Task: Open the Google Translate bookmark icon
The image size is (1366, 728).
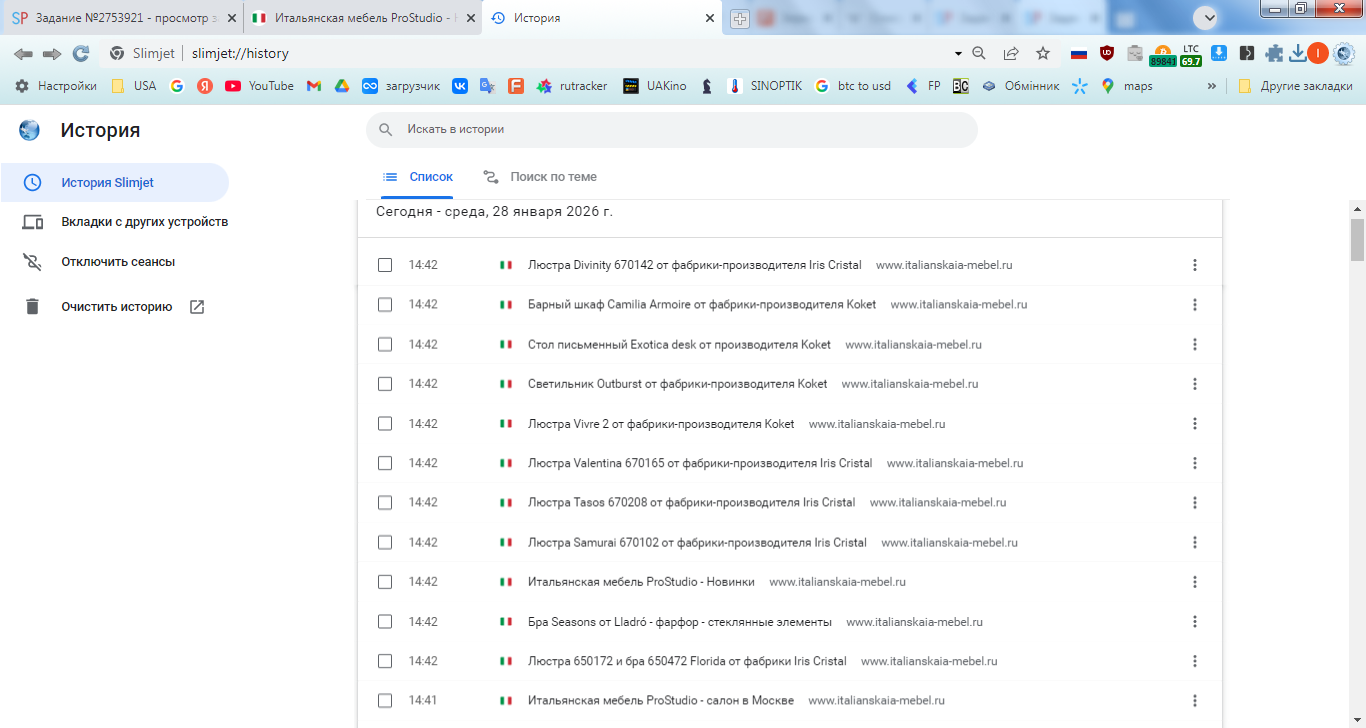Action: point(488,86)
